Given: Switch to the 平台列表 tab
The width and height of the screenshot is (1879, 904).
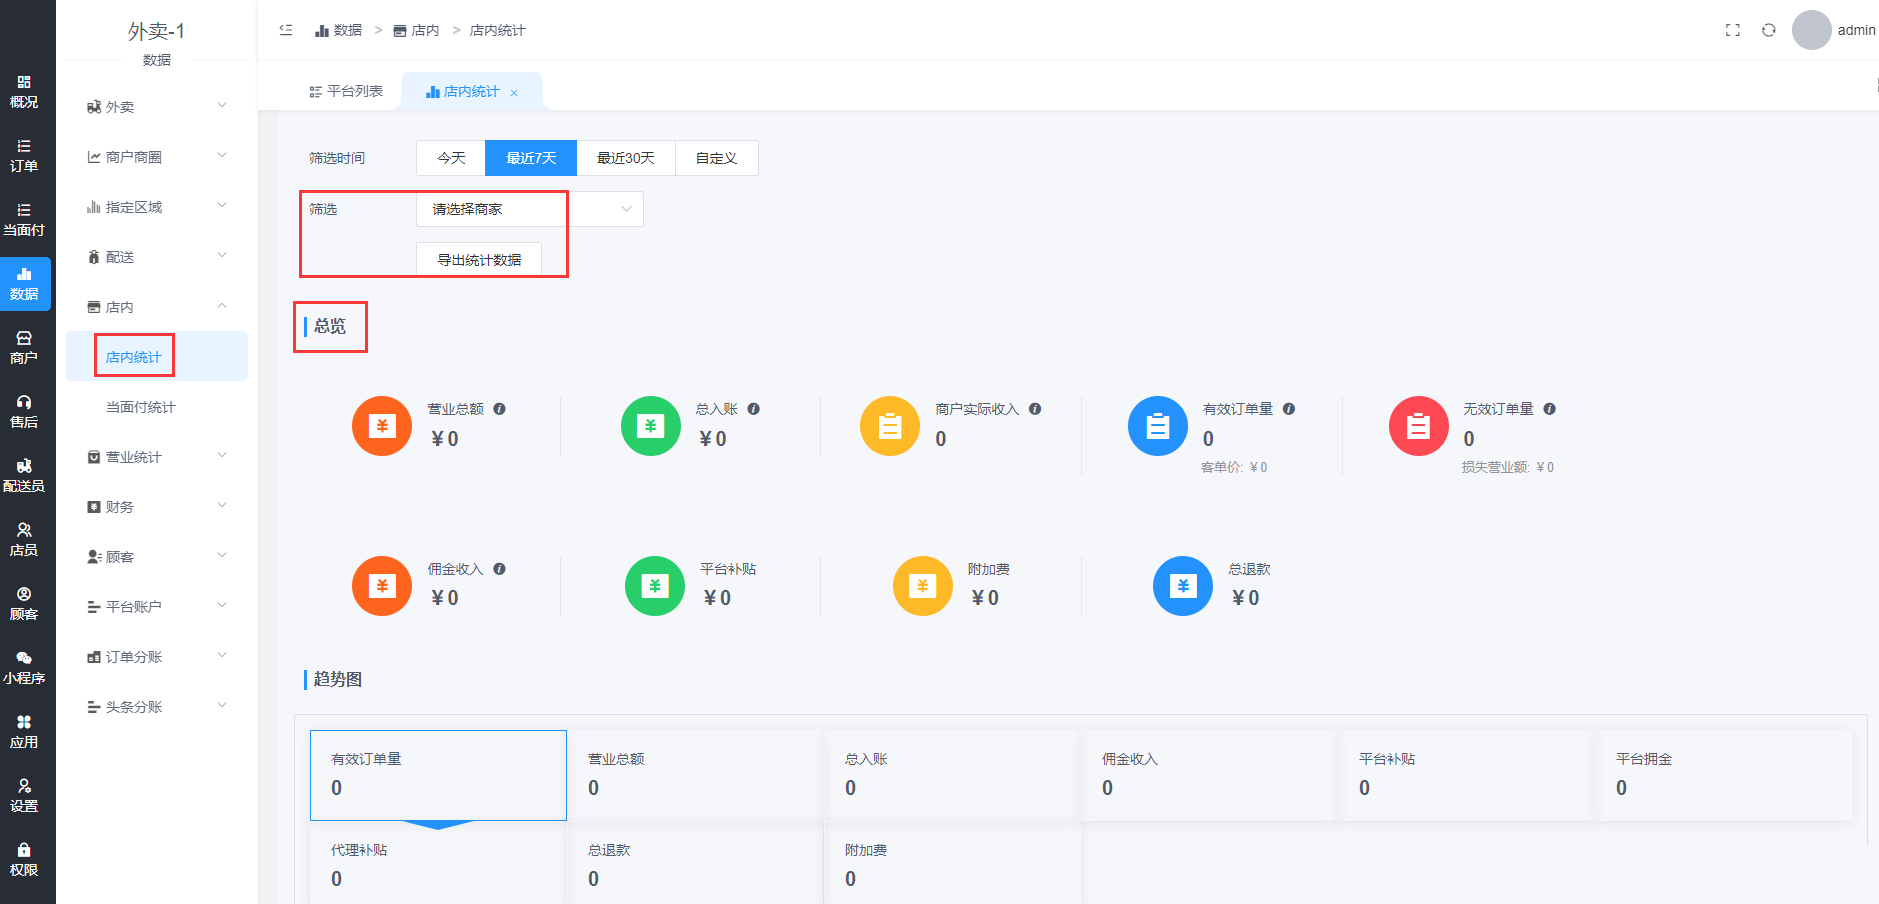Looking at the screenshot, I should 346,91.
